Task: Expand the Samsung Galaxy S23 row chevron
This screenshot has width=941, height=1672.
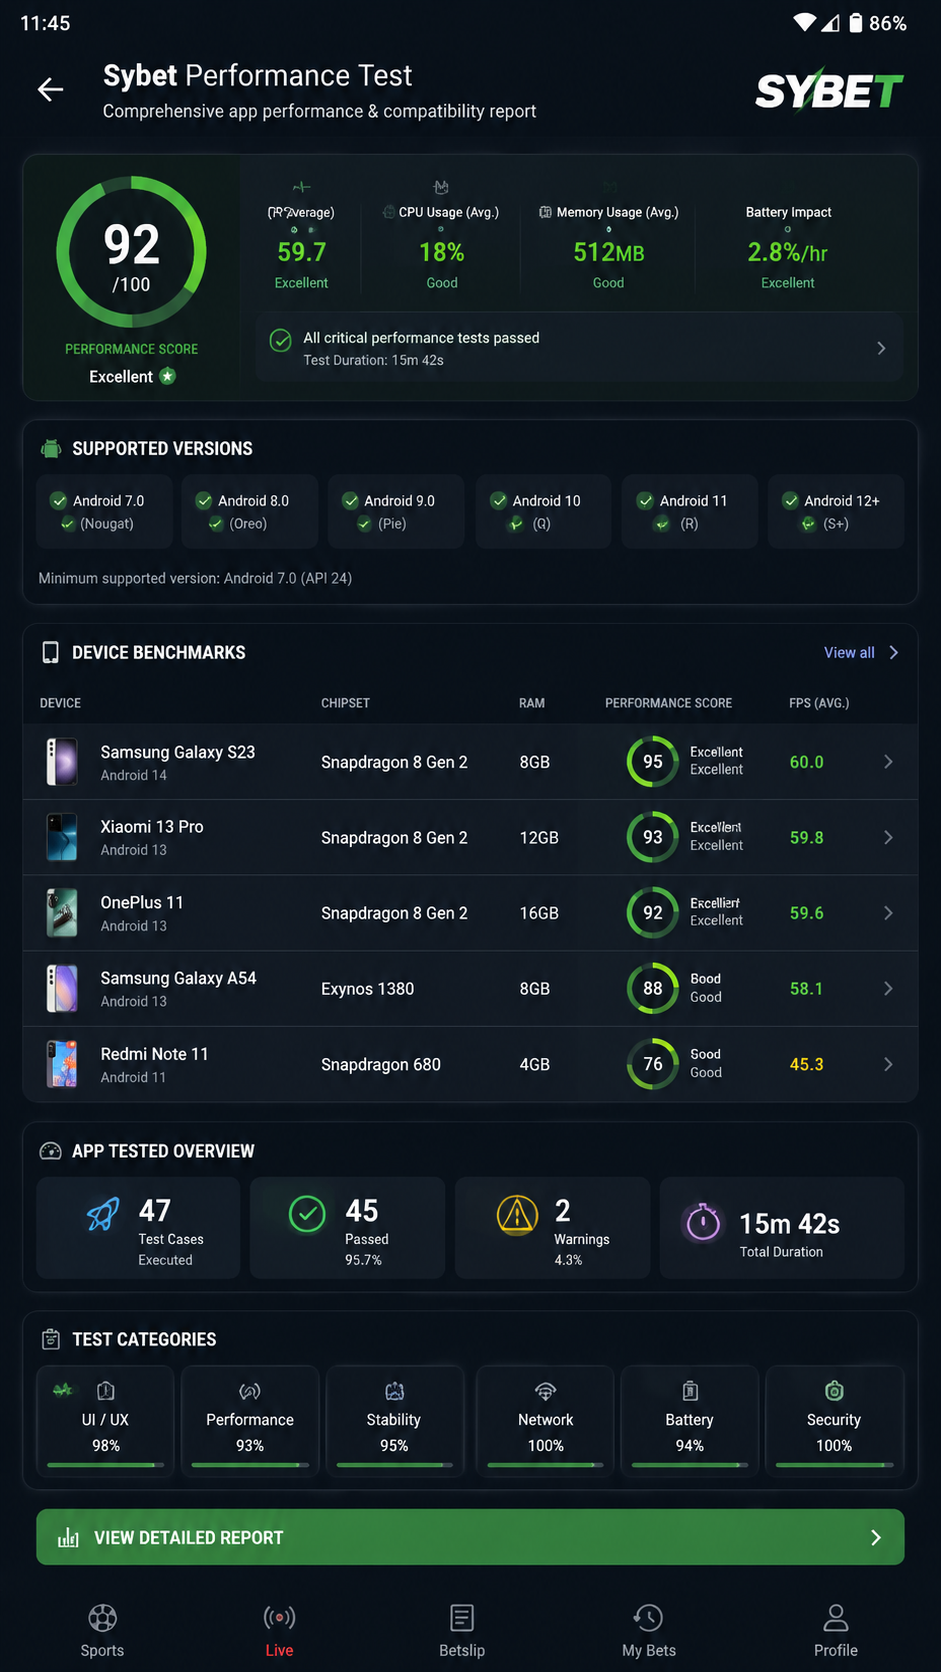Action: 888,762
